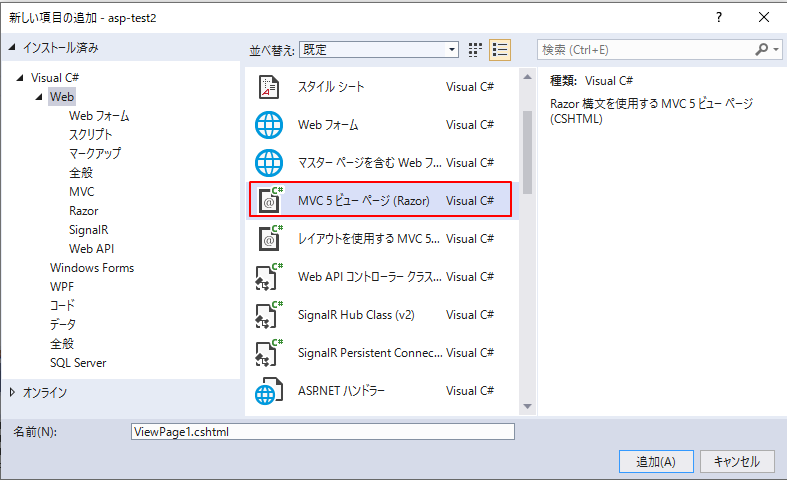
Task: Select SignalR in the category tree
Action: tap(88, 230)
